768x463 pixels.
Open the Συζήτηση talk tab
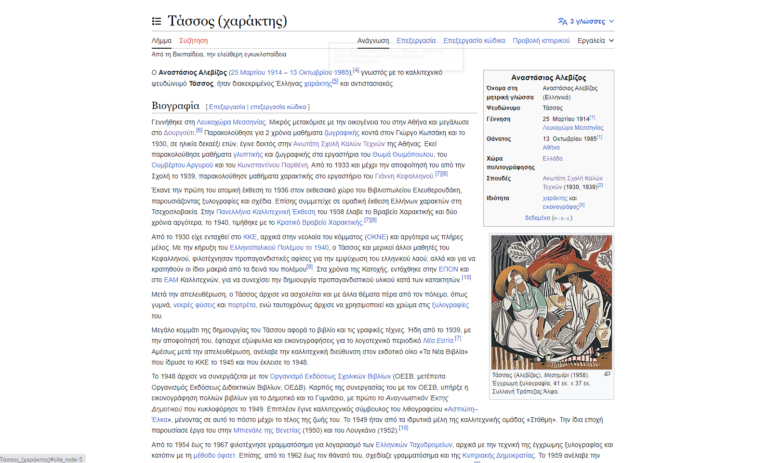point(193,41)
